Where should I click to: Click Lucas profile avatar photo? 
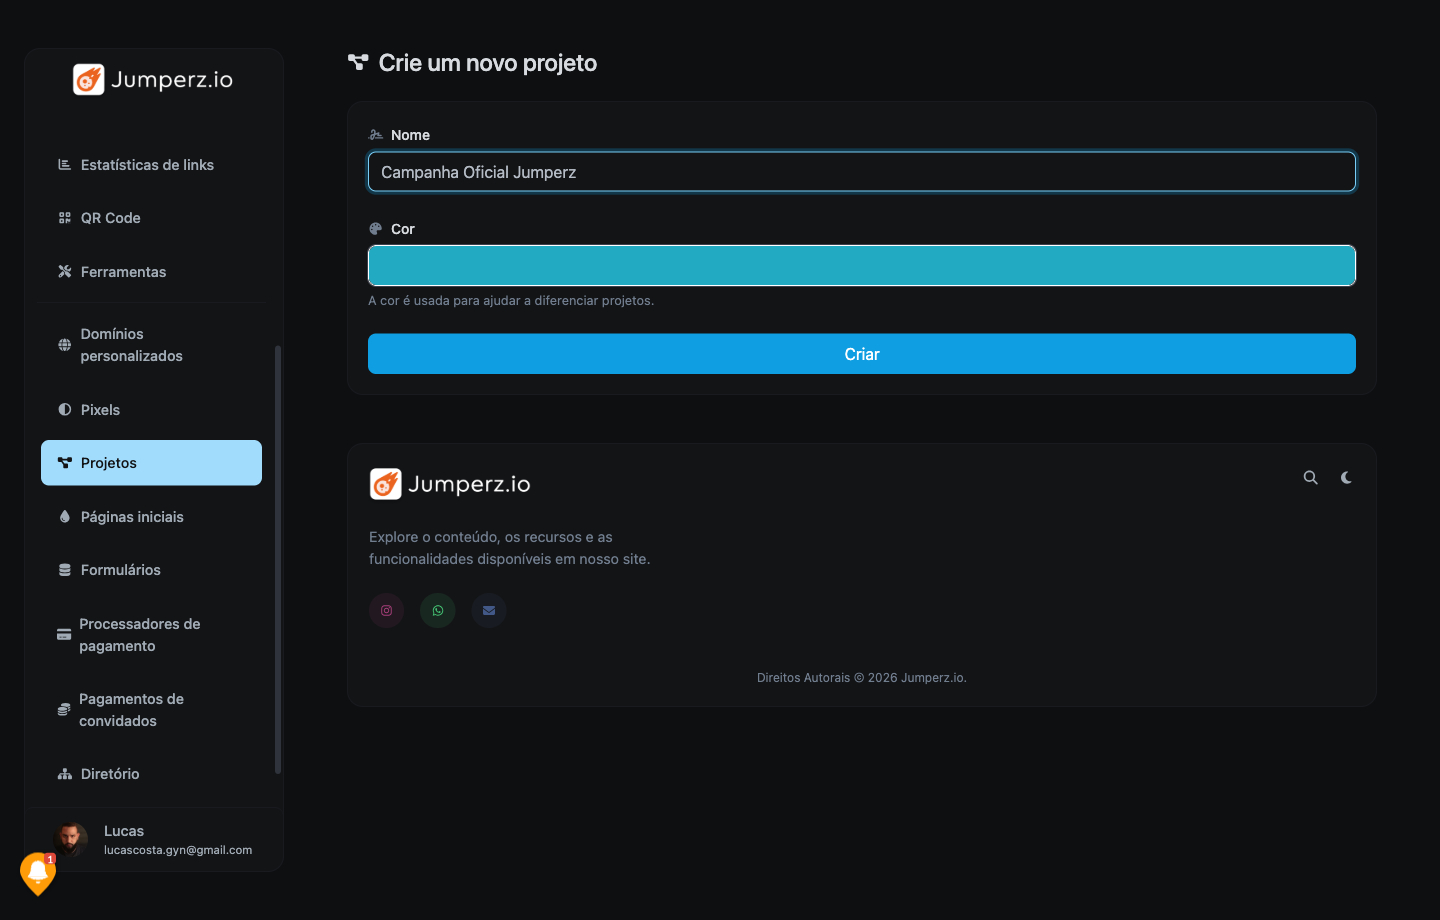(x=70, y=839)
